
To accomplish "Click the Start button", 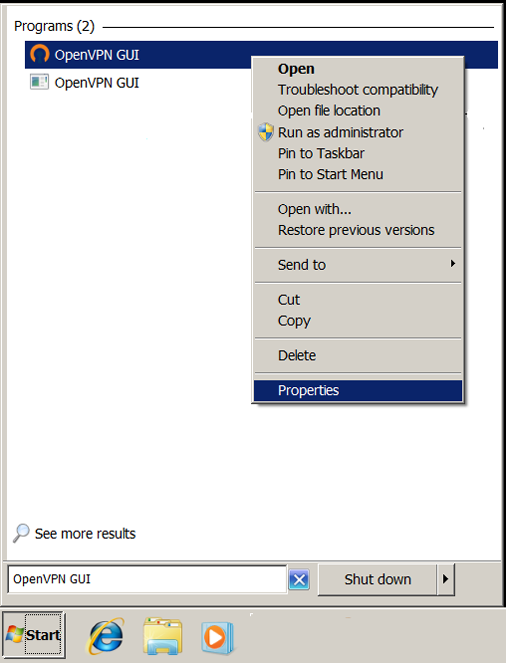I will click(34, 634).
